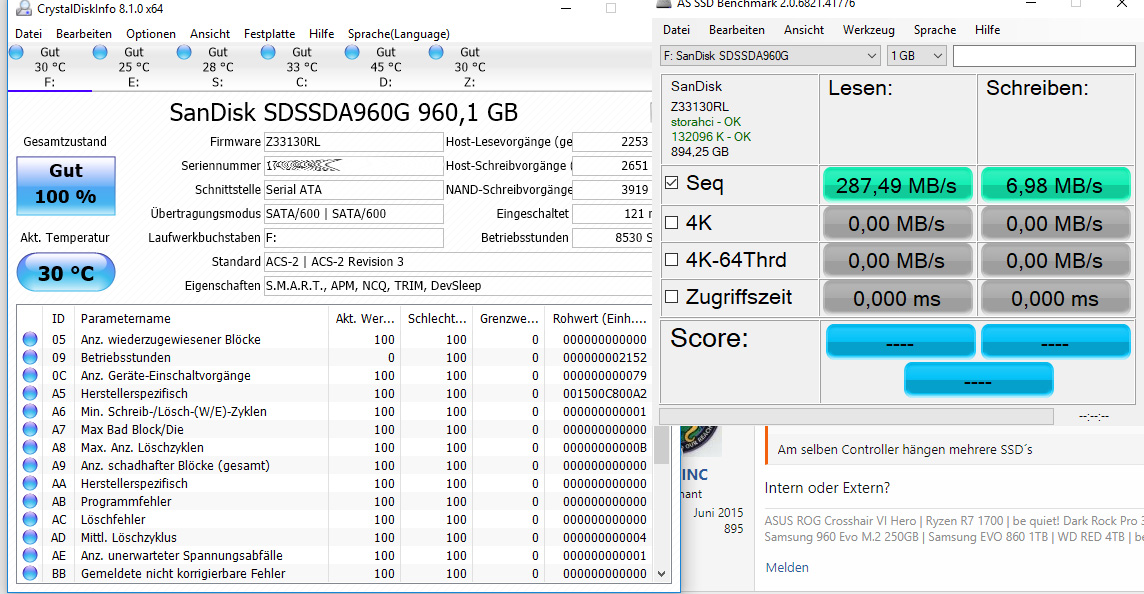This screenshot has height=594, width=1144.
Task: Click status dot for Programmfehler row
Action: (x=30, y=501)
